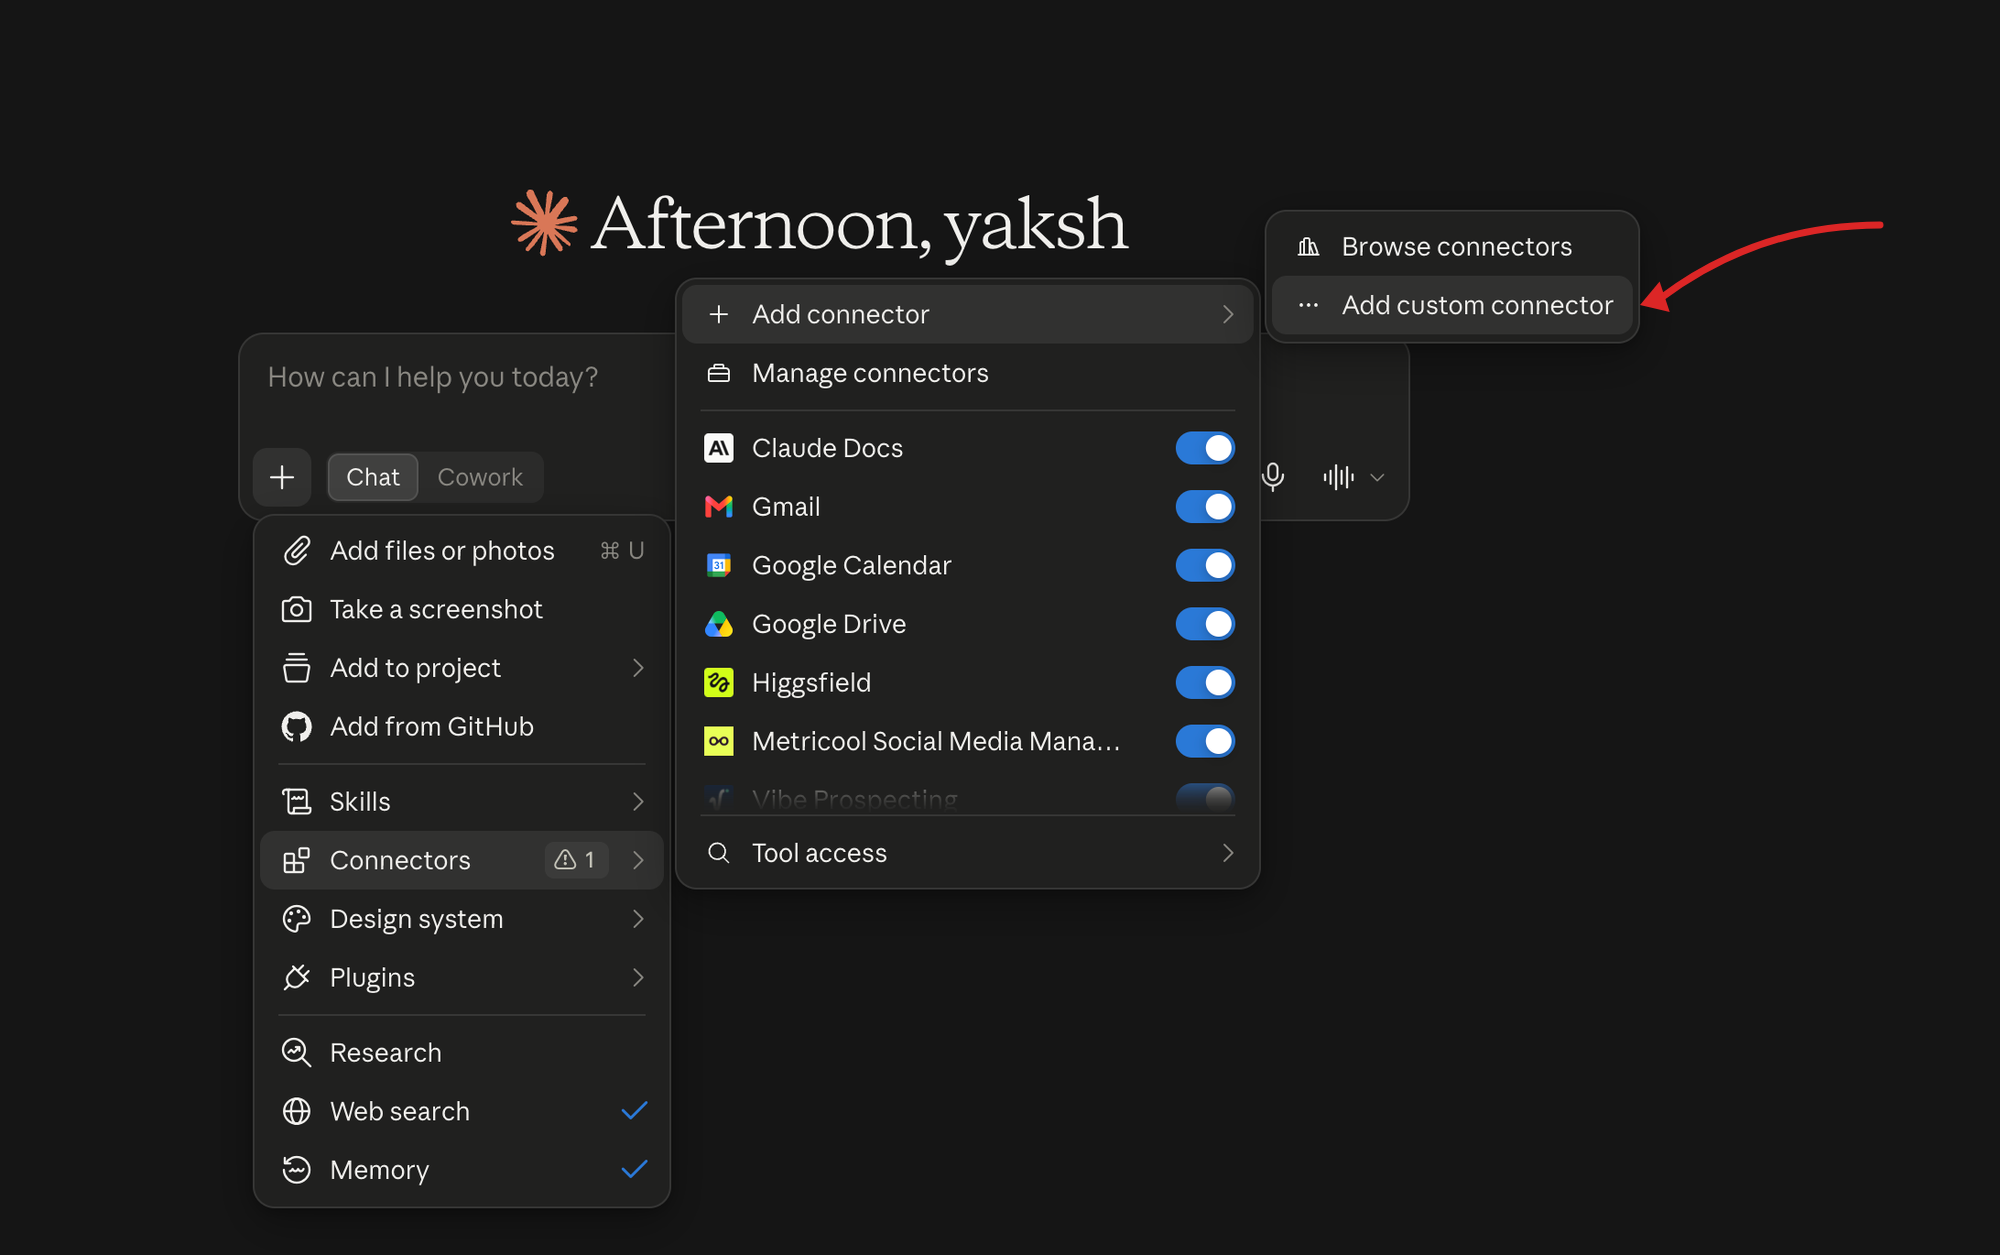Image resolution: width=2000 pixels, height=1255 pixels.
Task: Click the GitHub logo icon
Action: pos(297,727)
